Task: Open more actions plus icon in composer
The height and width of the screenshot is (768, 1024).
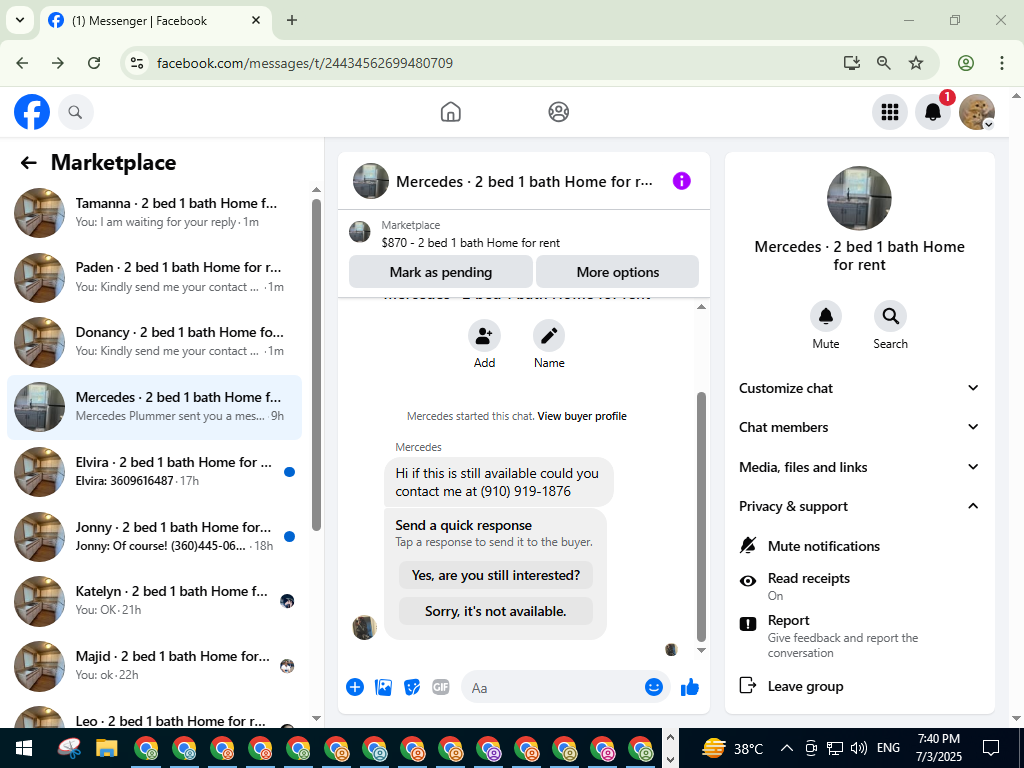Action: 355,687
